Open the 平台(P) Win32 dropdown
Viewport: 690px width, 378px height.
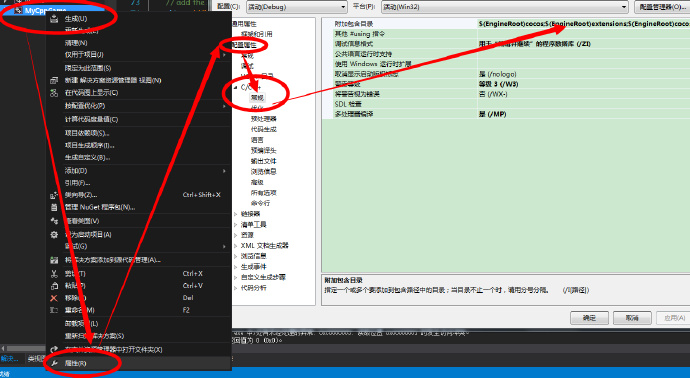pos(505,7)
